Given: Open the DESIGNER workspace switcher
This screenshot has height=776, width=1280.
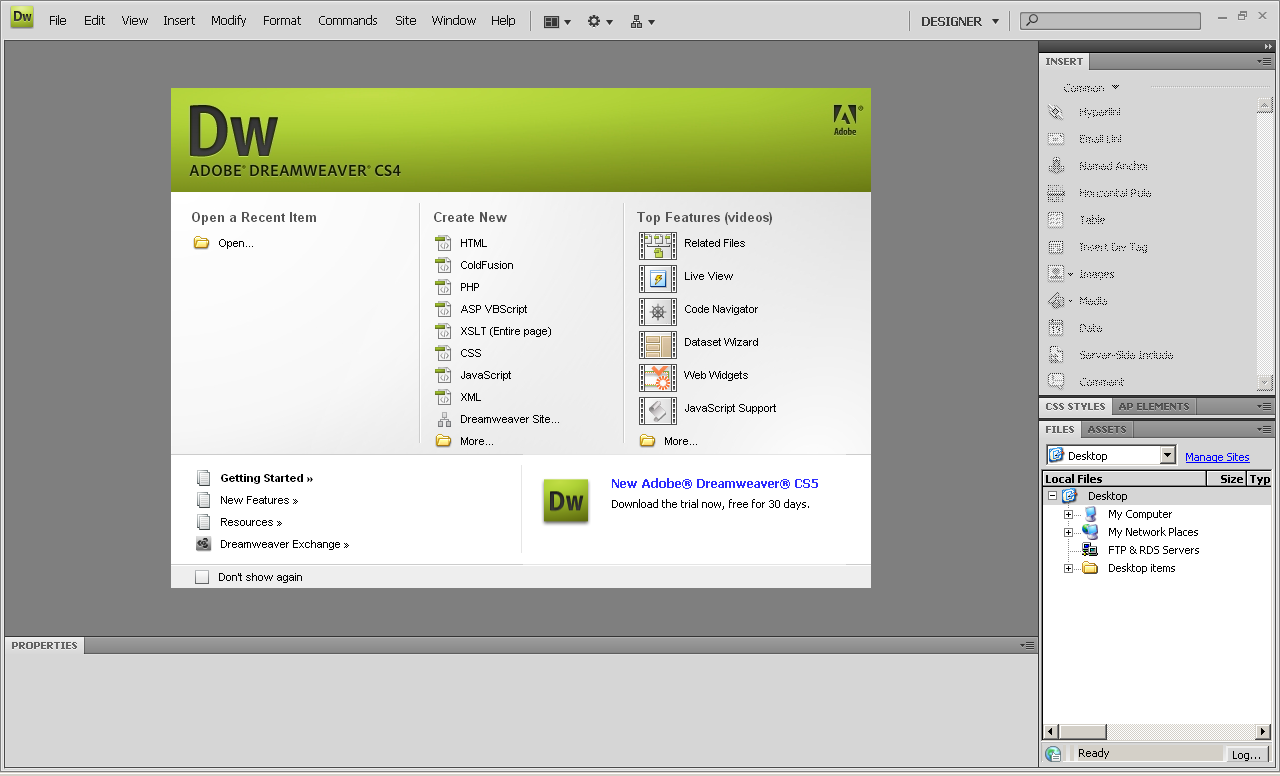Looking at the screenshot, I should pyautogui.click(x=959, y=21).
